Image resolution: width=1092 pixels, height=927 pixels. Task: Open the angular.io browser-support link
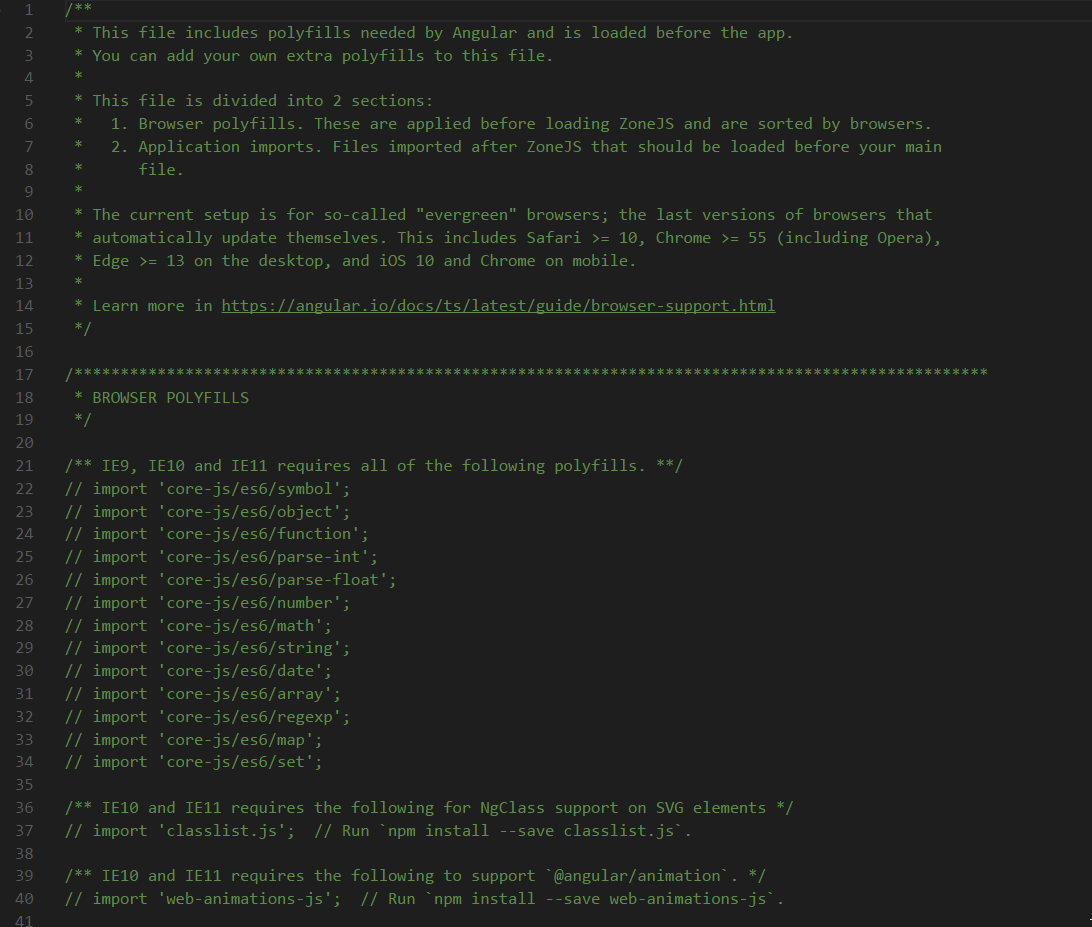point(498,306)
